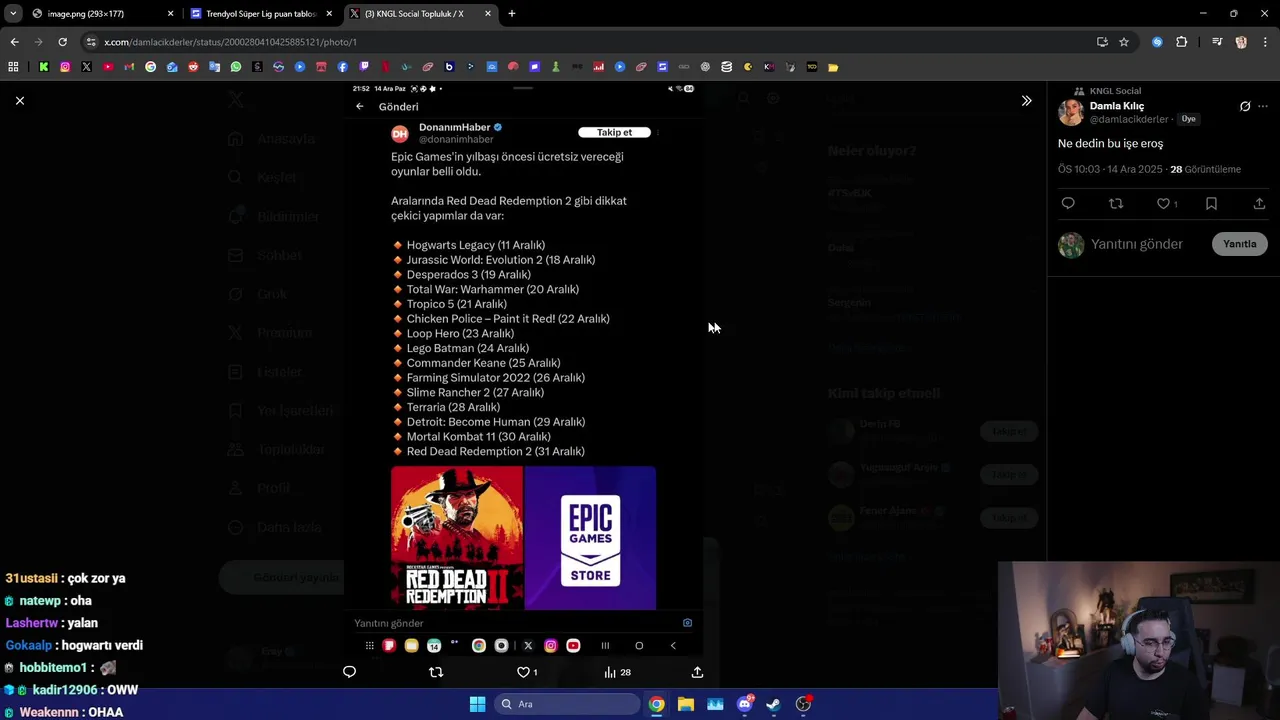Viewport: 1280px width, 720px height.
Task: Close the Trendyol Süper Lig tab
Action: pyautogui.click(x=329, y=14)
